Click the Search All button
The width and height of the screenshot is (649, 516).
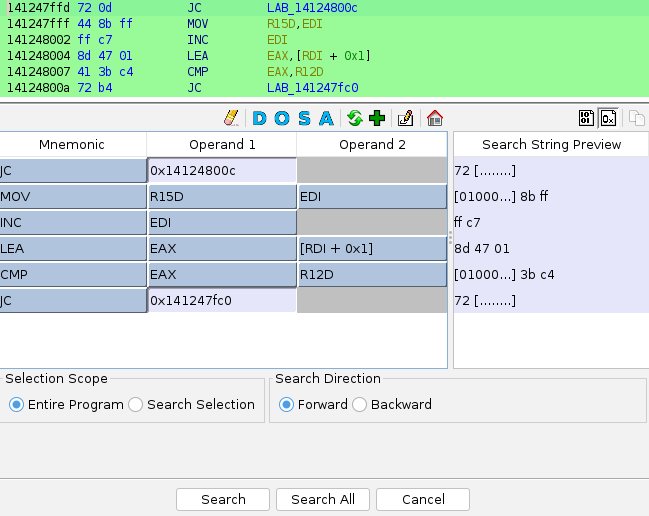point(323,499)
